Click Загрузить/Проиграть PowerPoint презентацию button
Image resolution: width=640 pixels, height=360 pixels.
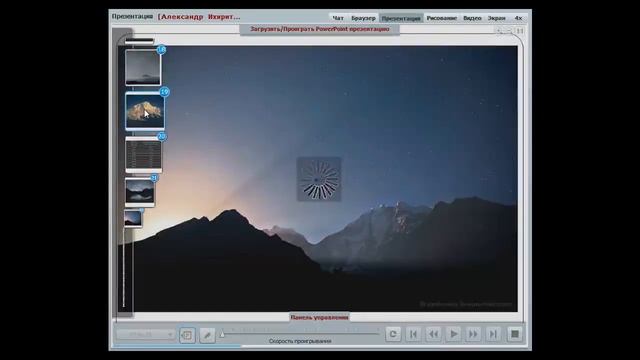tap(320, 29)
